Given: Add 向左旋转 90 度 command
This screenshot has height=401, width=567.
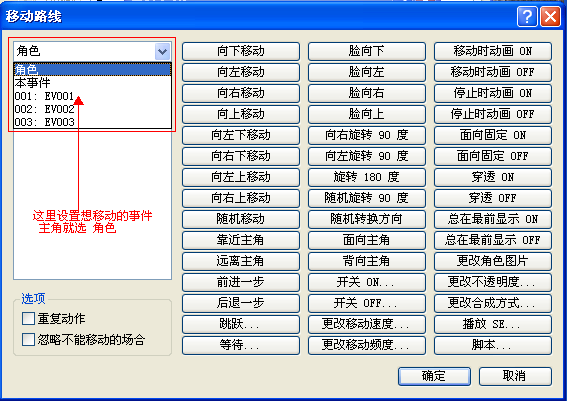Looking at the screenshot, I should coord(367,156).
